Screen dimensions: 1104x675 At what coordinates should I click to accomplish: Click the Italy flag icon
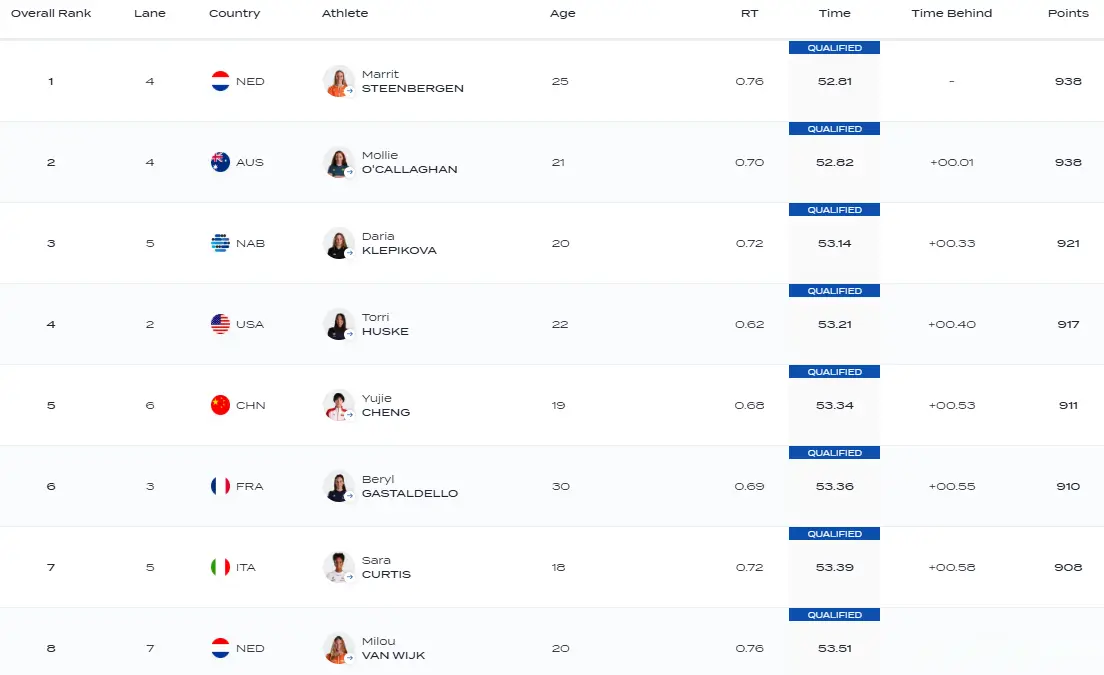(221, 567)
